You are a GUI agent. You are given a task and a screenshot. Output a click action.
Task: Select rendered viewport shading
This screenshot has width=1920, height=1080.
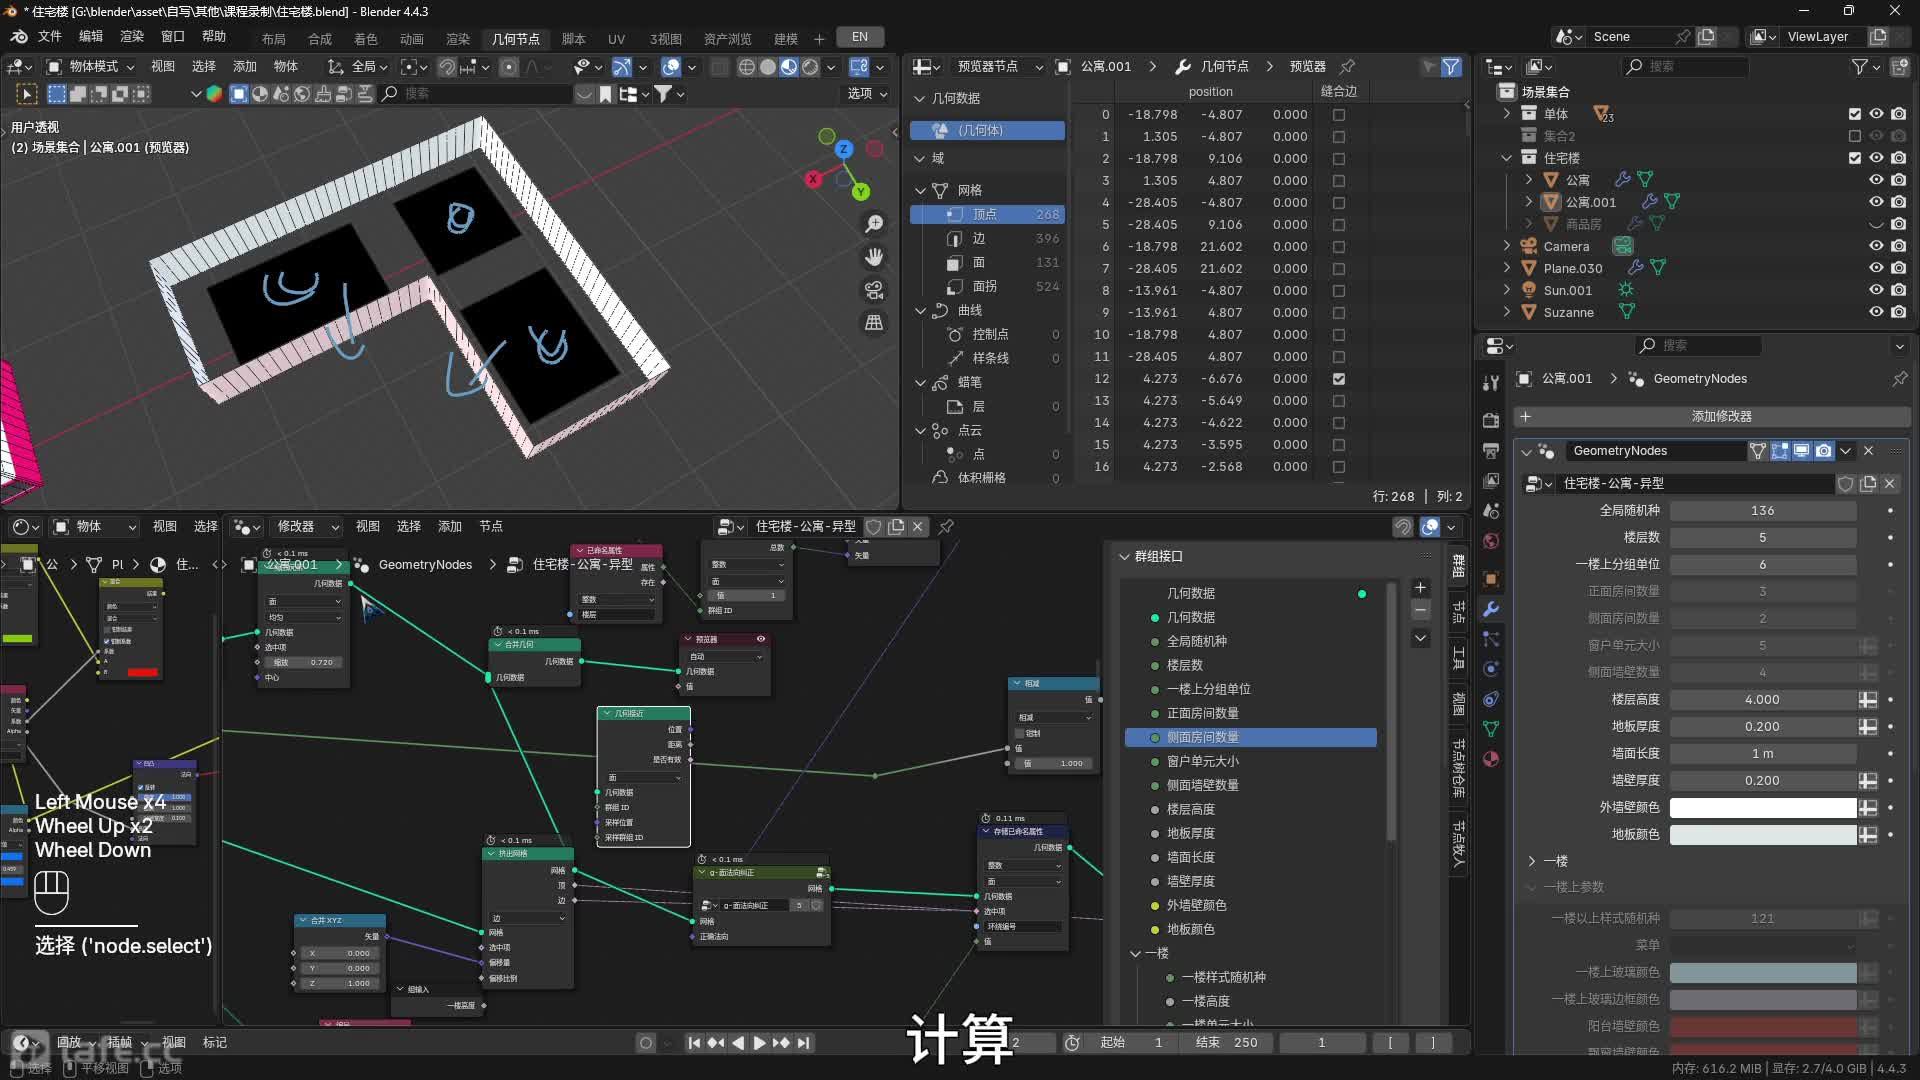[x=810, y=67]
